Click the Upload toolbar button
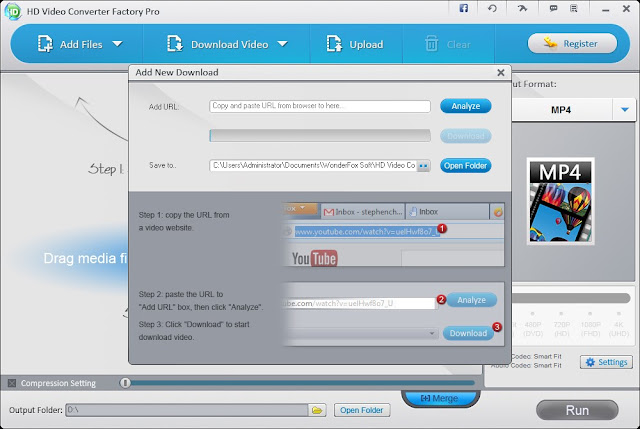This screenshot has width=640, height=429. (x=355, y=44)
